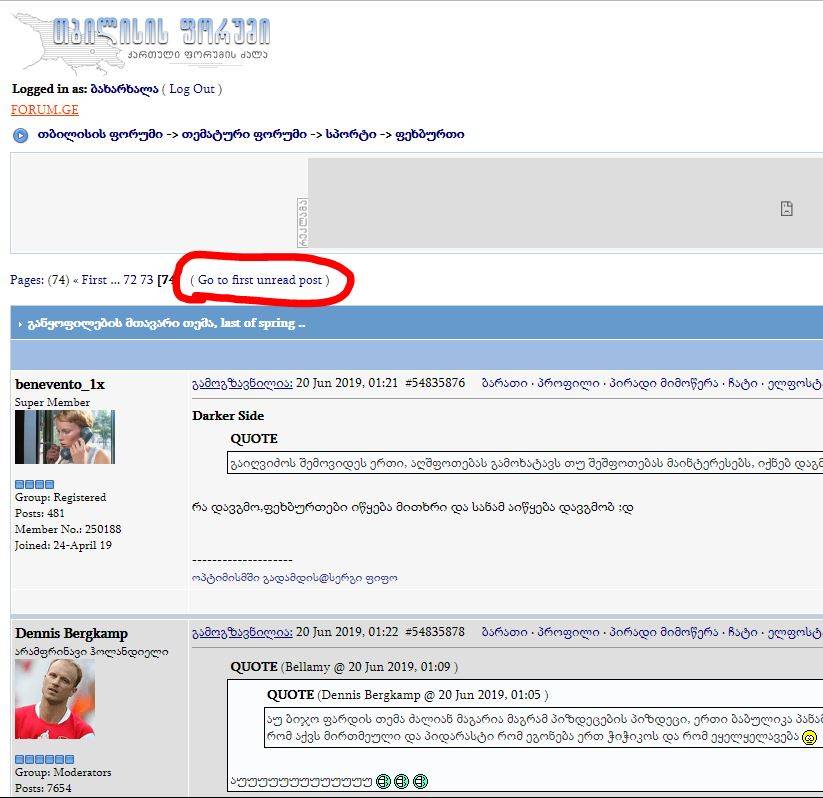Viewport: 823px width, 798px height.
Task: Click პროფილი in Dennis Bergkamp post
Action: click(568, 632)
